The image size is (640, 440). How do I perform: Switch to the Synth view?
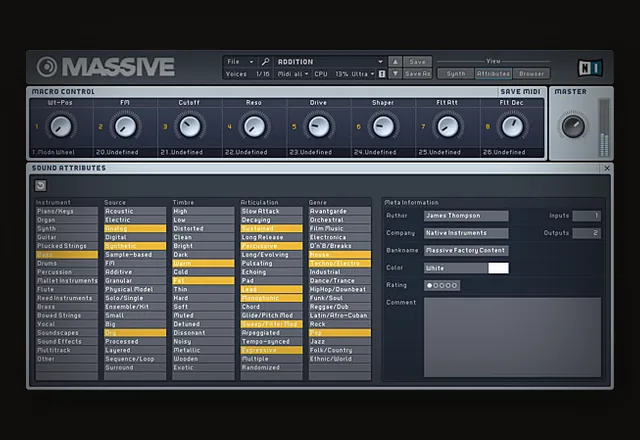(456, 74)
